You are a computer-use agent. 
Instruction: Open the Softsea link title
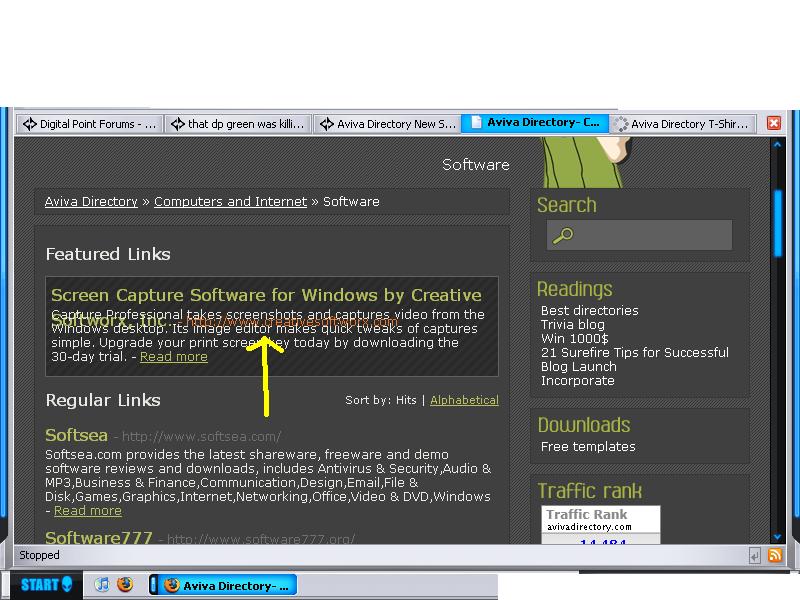pyautogui.click(x=77, y=435)
